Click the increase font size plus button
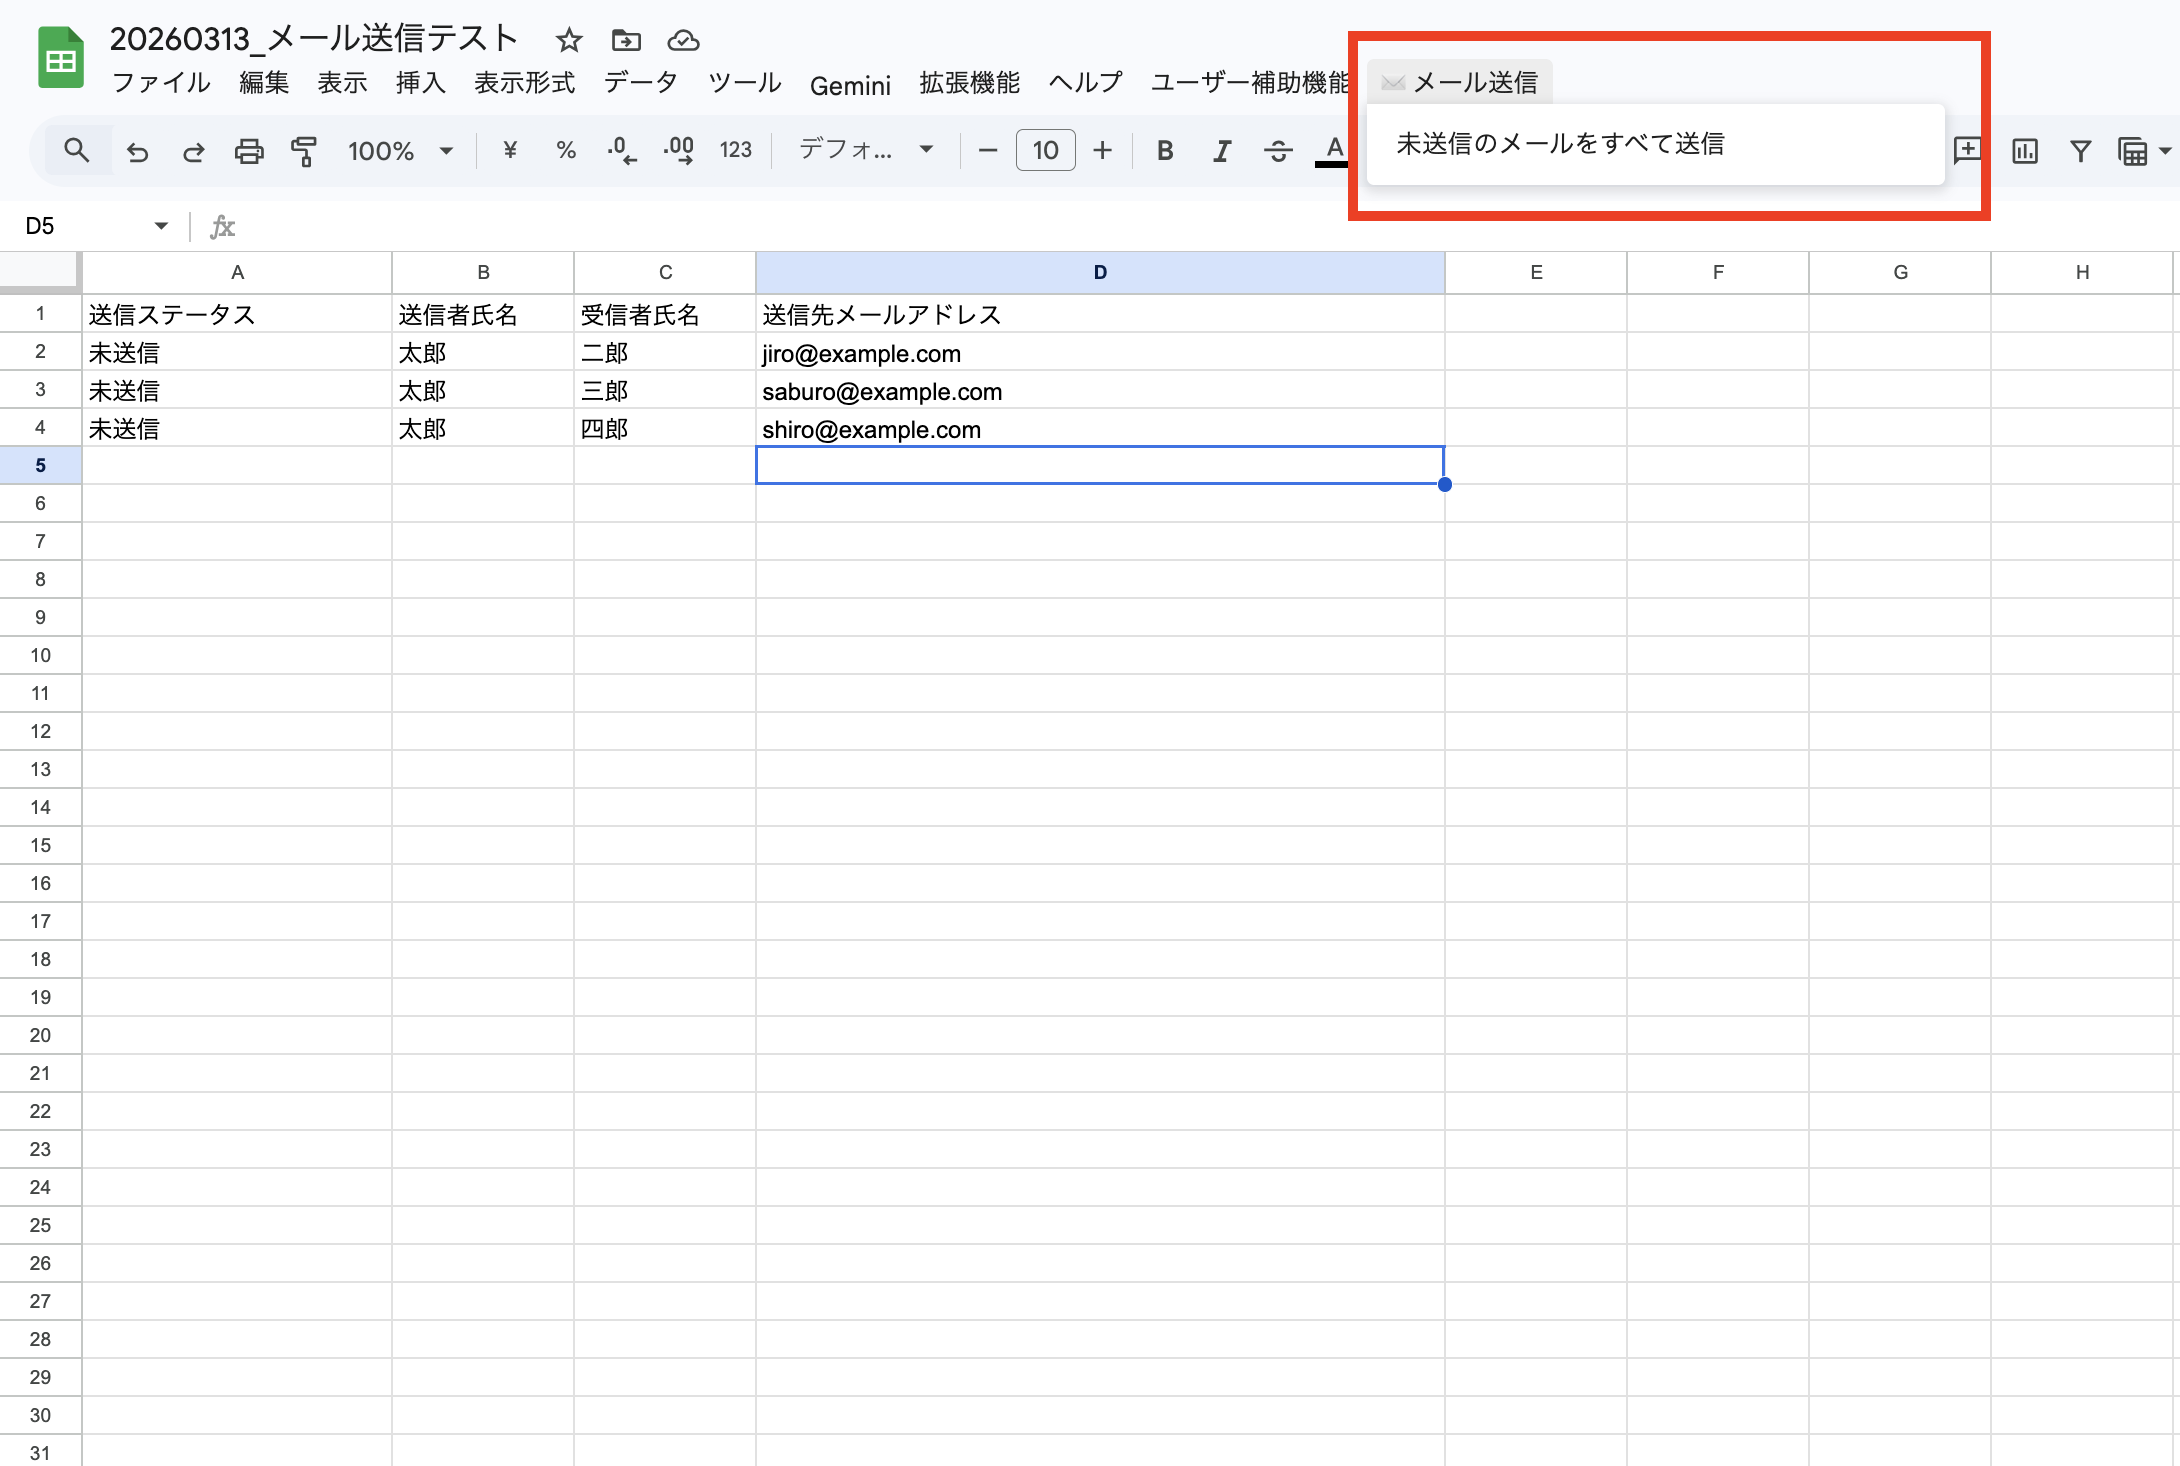 pos(1102,151)
